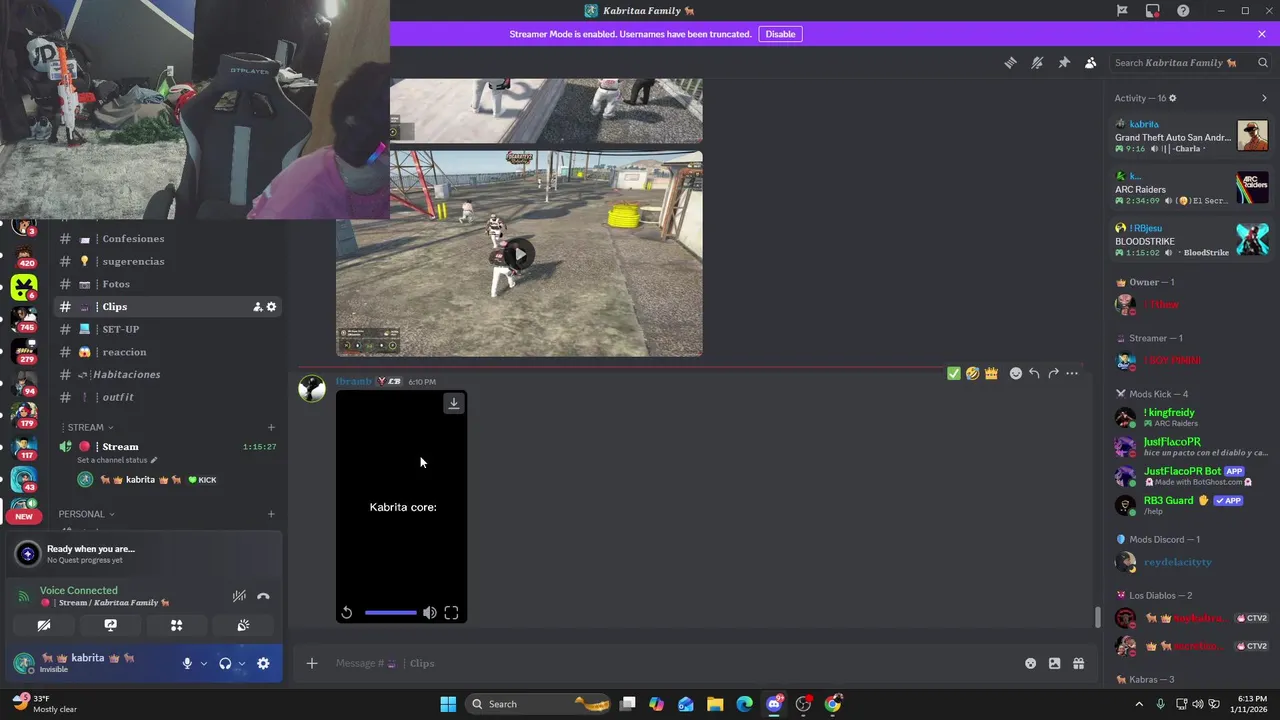
Task: Collapse the PERSONAL category
Action: pyautogui.click(x=86, y=514)
